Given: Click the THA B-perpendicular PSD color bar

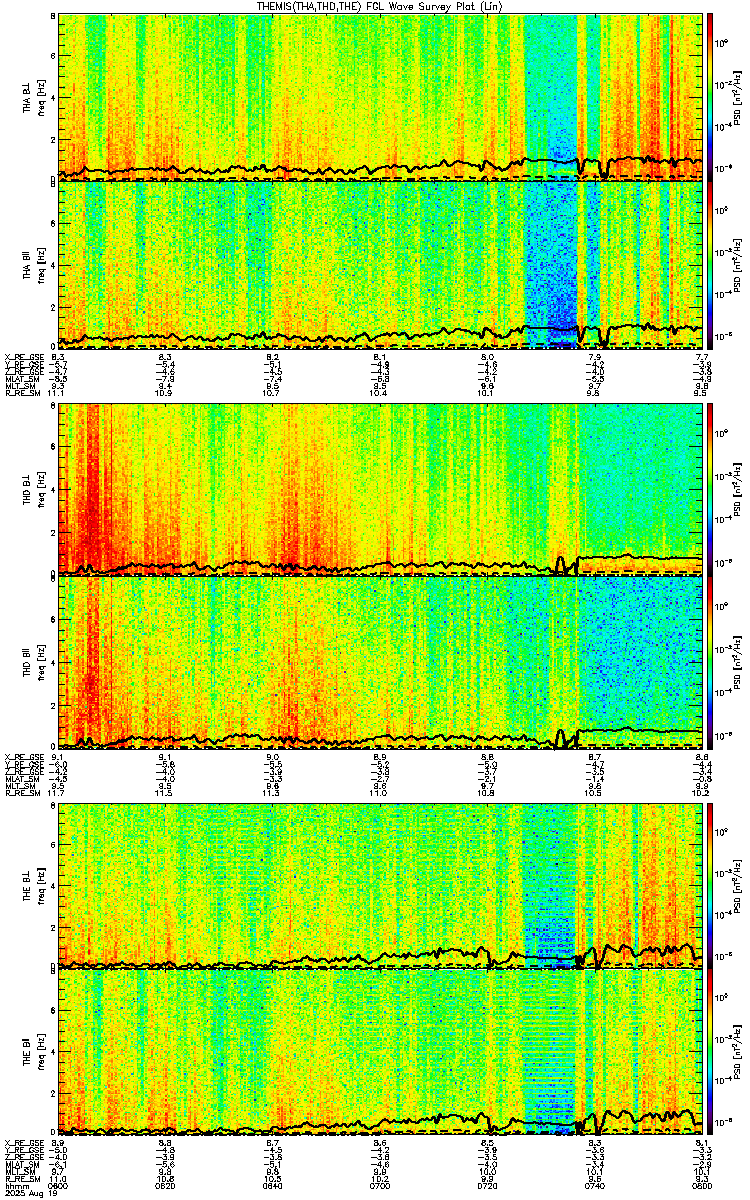Looking at the screenshot, I should [710, 97].
